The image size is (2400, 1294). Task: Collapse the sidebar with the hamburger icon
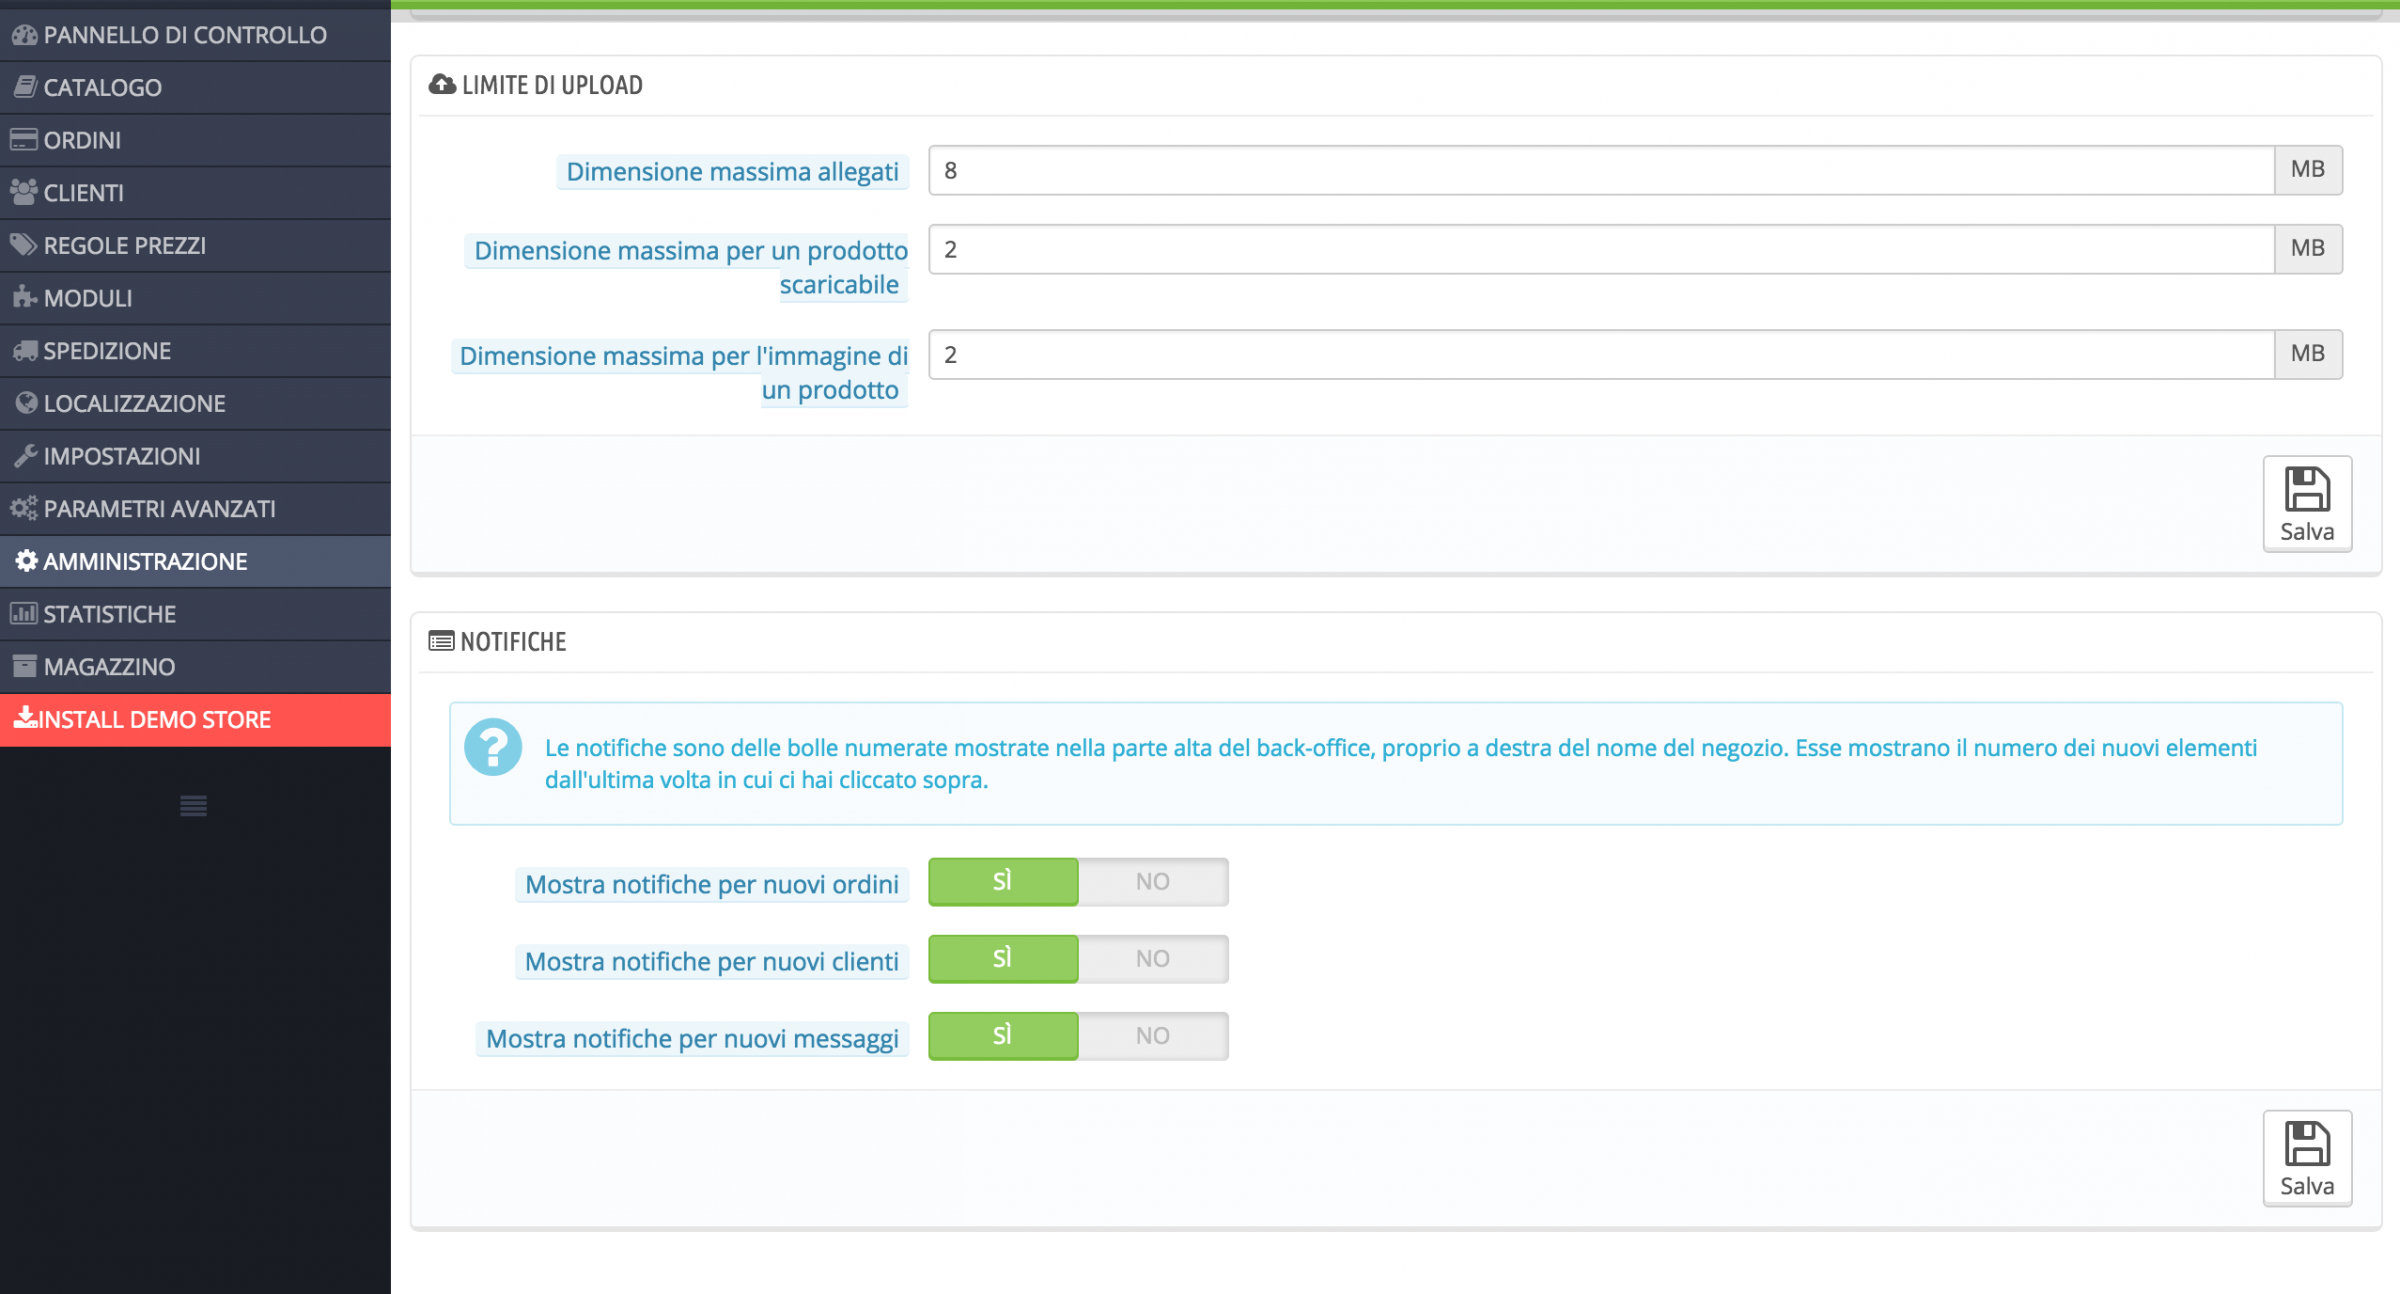pyautogui.click(x=194, y=806)
